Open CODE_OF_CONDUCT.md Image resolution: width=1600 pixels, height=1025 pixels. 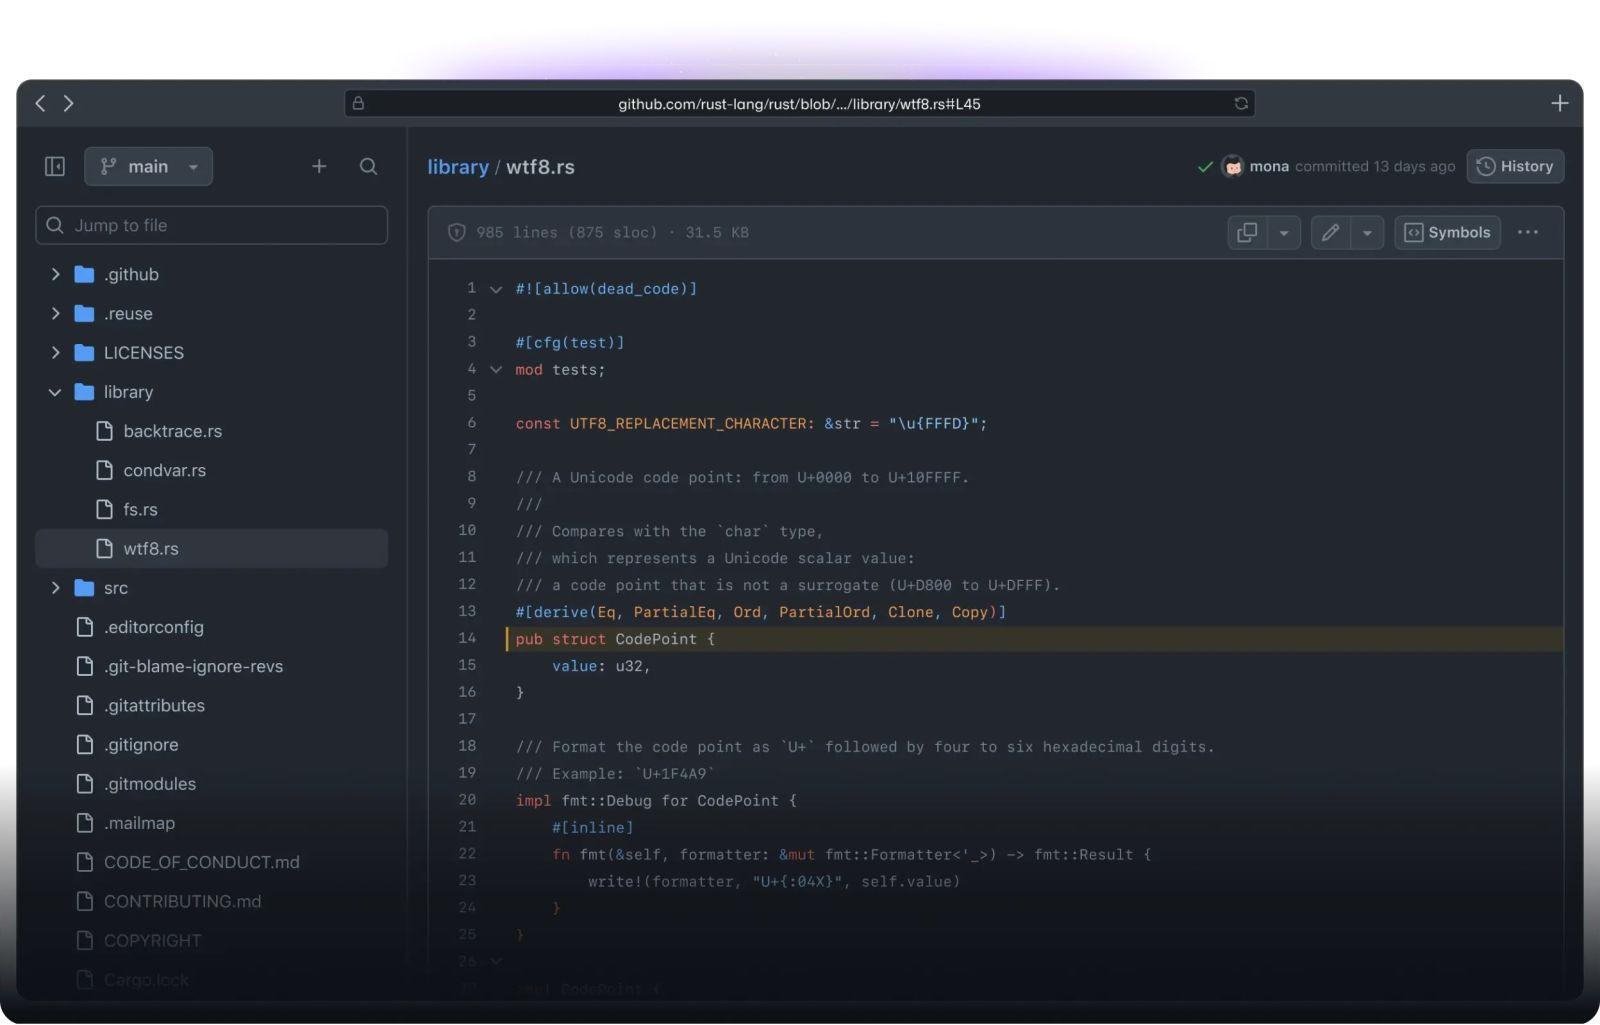point(201,862)
